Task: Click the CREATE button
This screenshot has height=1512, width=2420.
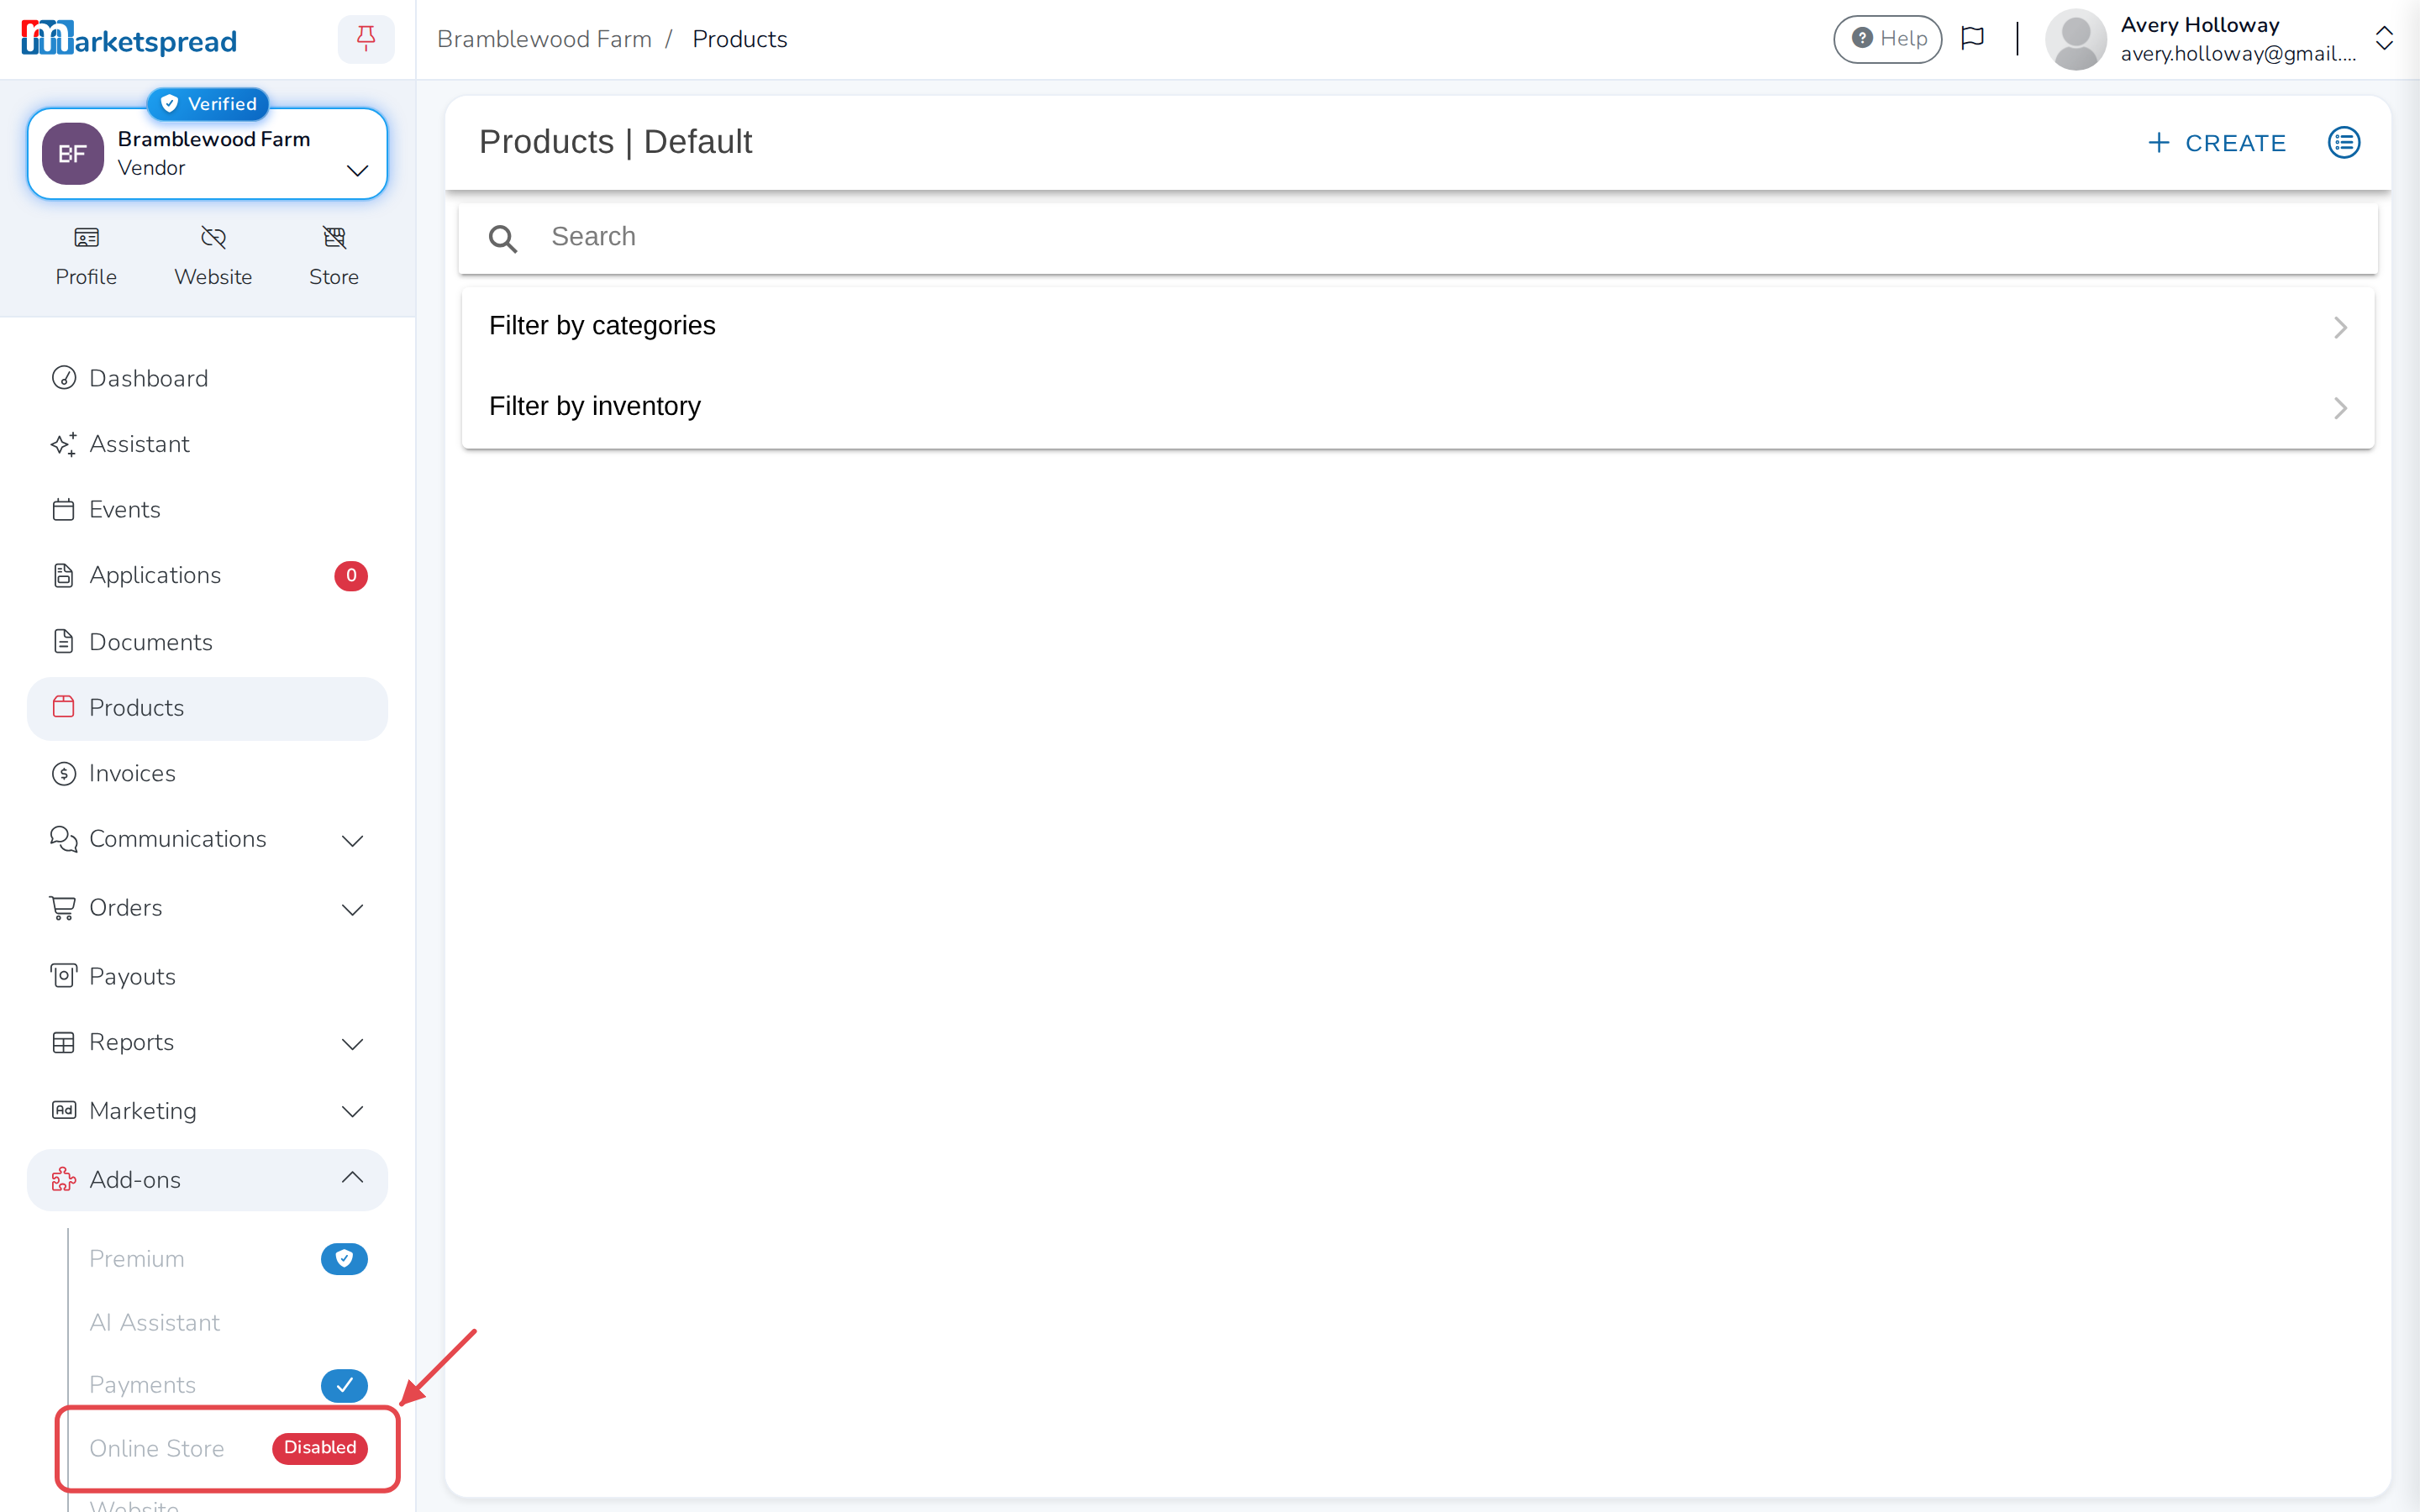Action: pos(2217,143)
